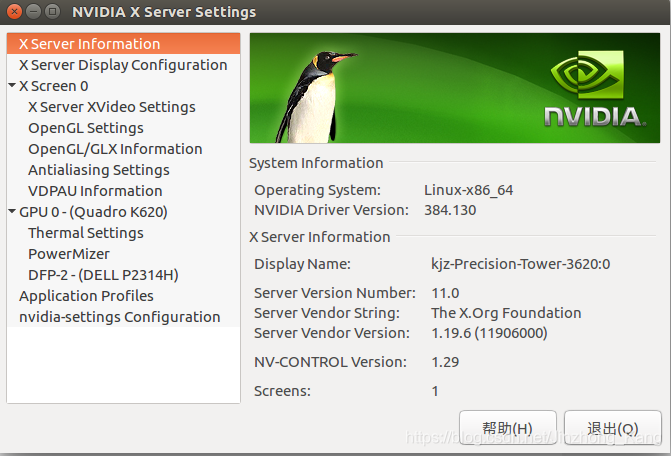This screenshot has height=456, width=671.
Task: Click The X.Org Foundation vendor string
Action: pyautogui.click(x=506, y=313)
